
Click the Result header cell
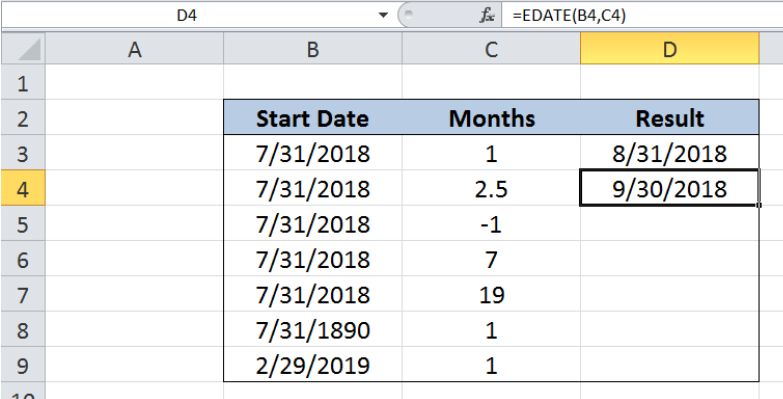[670, 118]
